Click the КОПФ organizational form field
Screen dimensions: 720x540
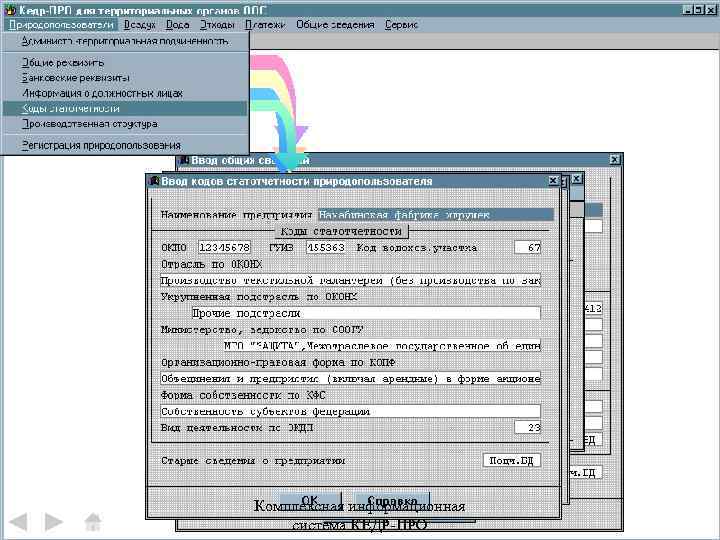coord(350,379)
